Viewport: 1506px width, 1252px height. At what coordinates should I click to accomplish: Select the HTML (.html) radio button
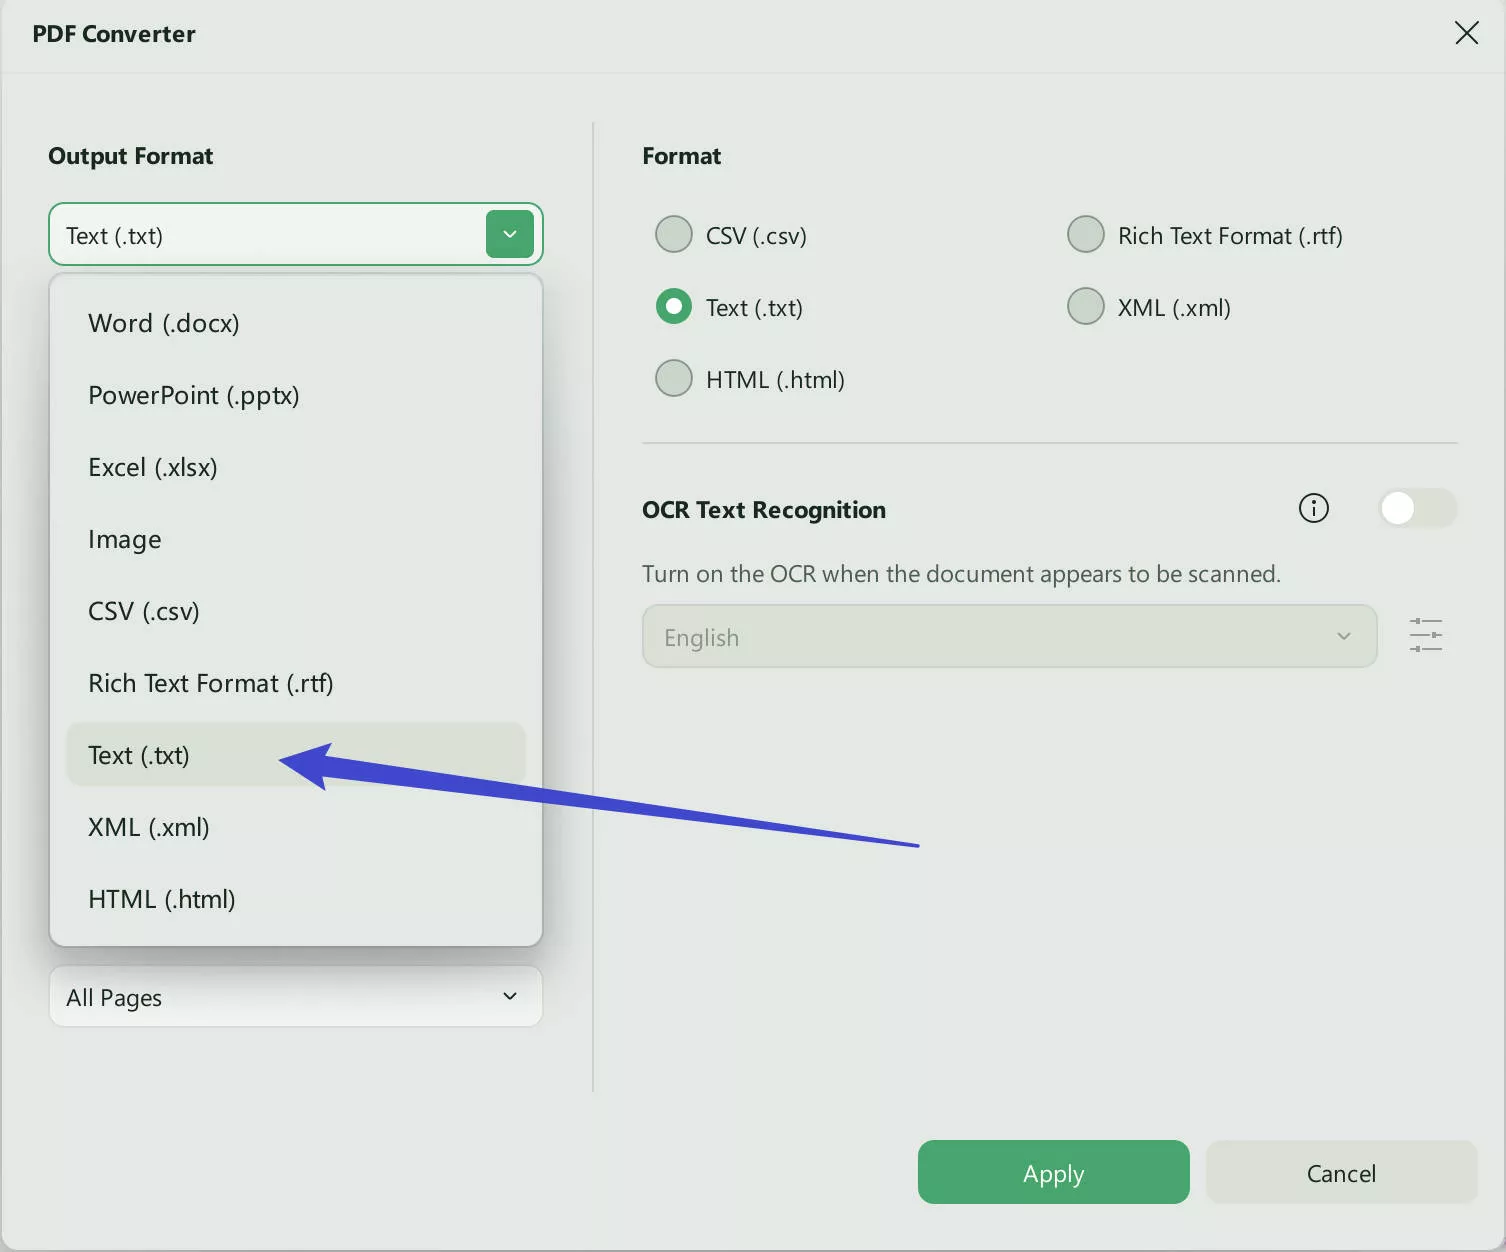click(674, 379)
